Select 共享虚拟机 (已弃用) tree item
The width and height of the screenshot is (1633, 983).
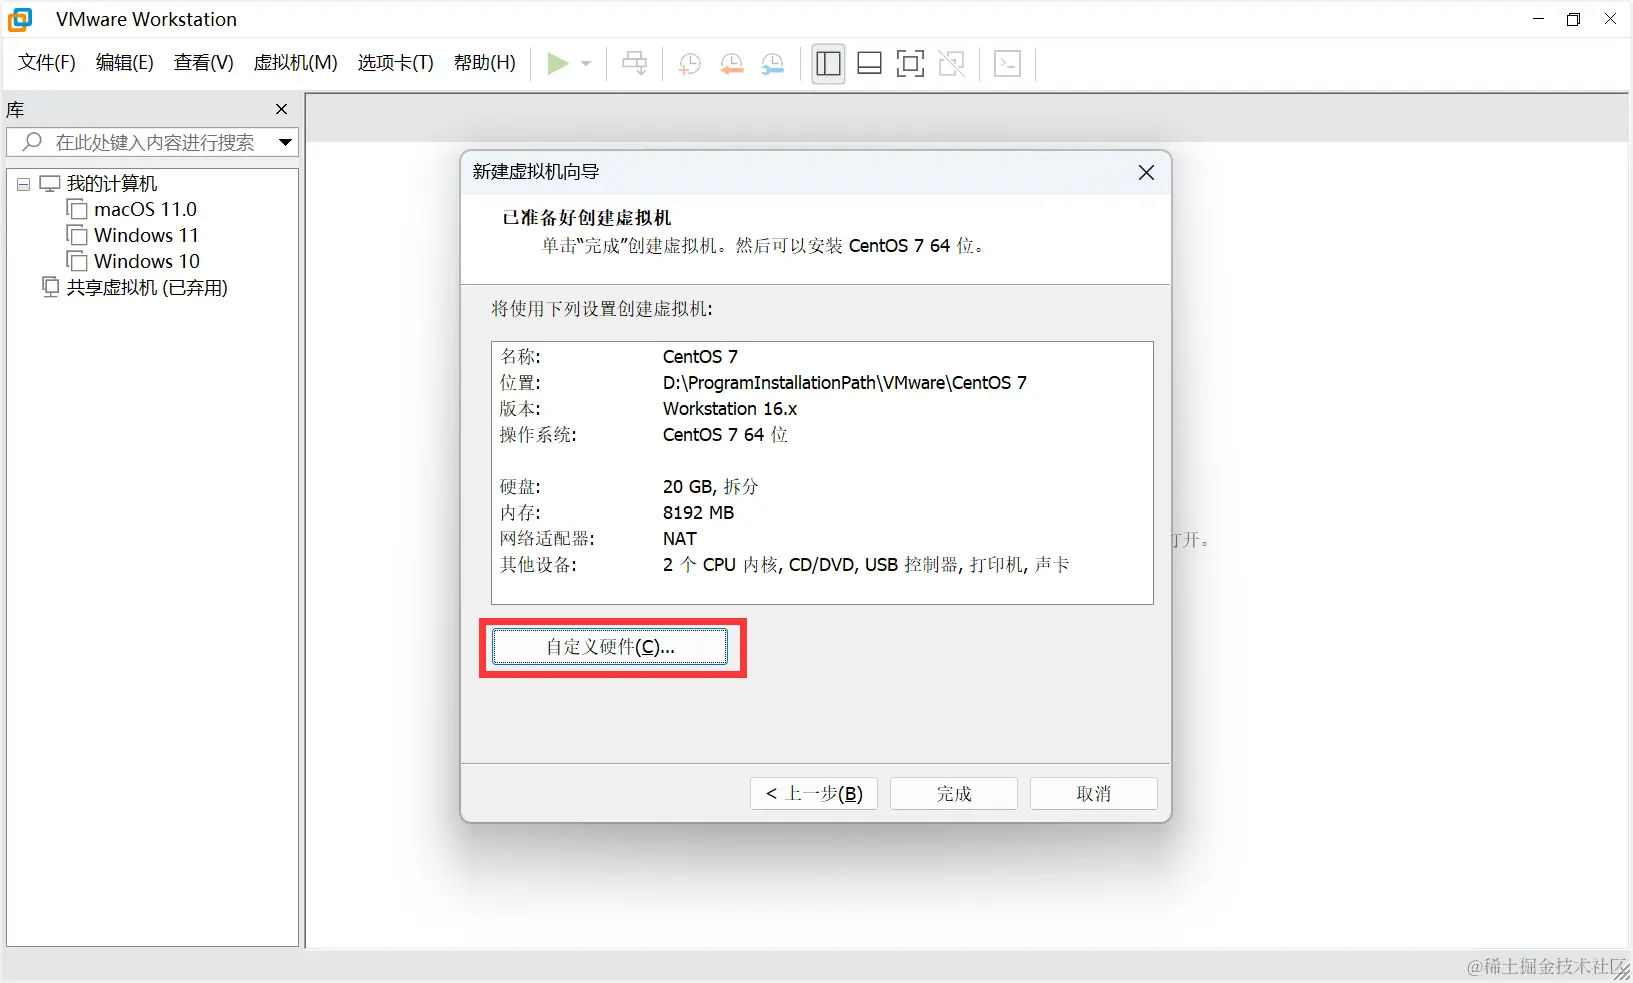click(x=147, y=288)
